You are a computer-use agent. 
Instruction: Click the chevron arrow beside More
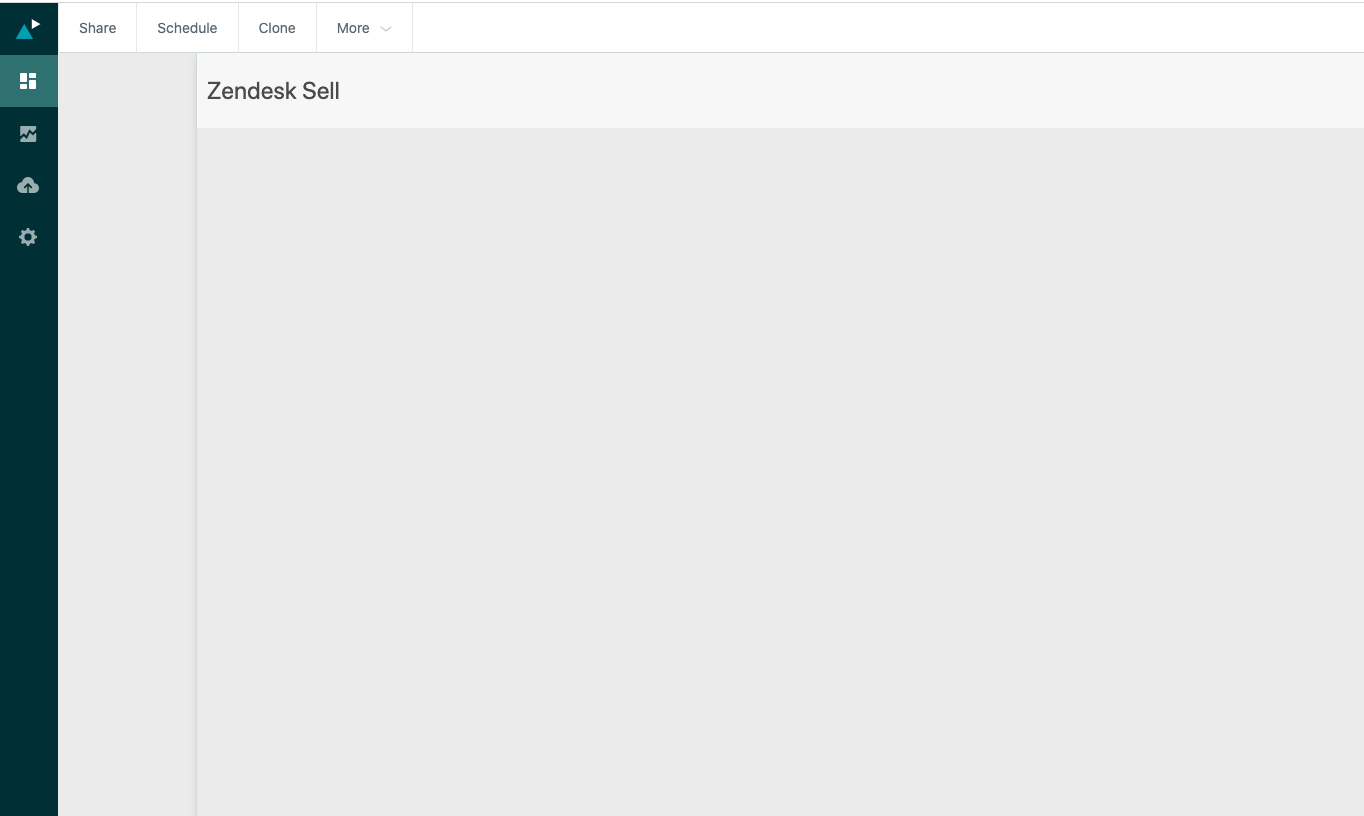tap(386, 29)
